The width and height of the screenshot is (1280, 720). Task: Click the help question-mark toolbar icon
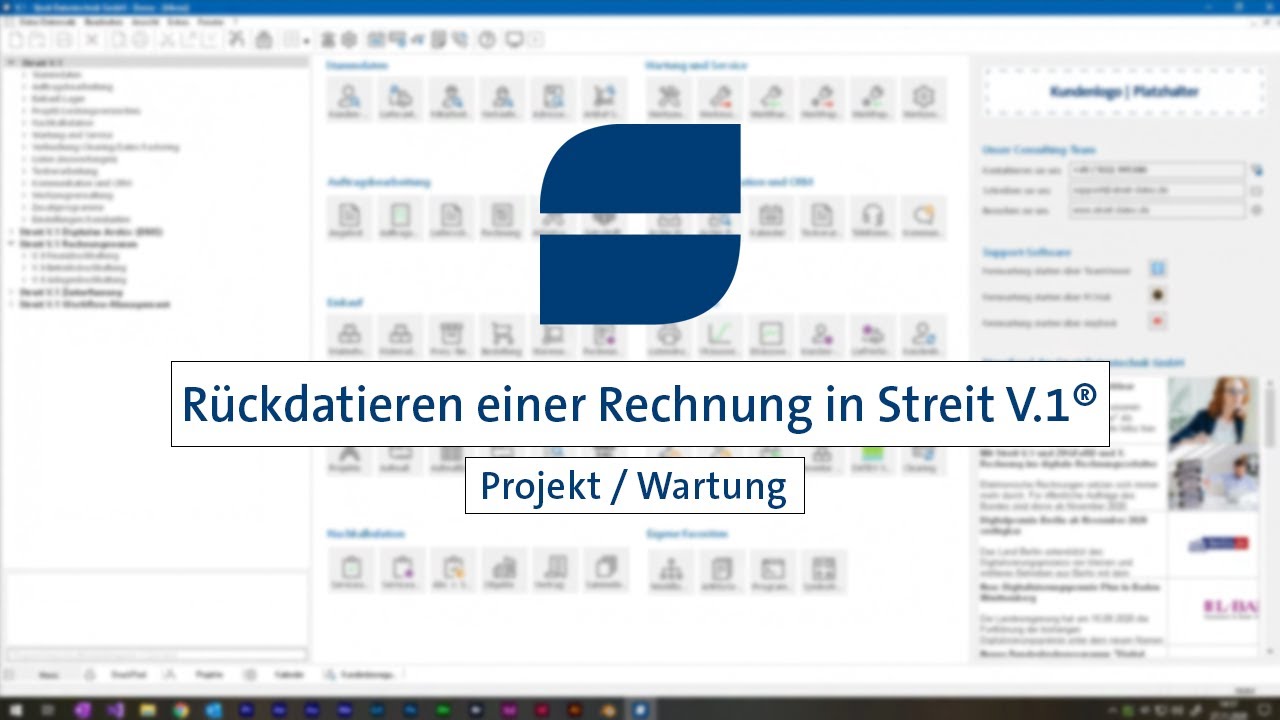(487, 40)
